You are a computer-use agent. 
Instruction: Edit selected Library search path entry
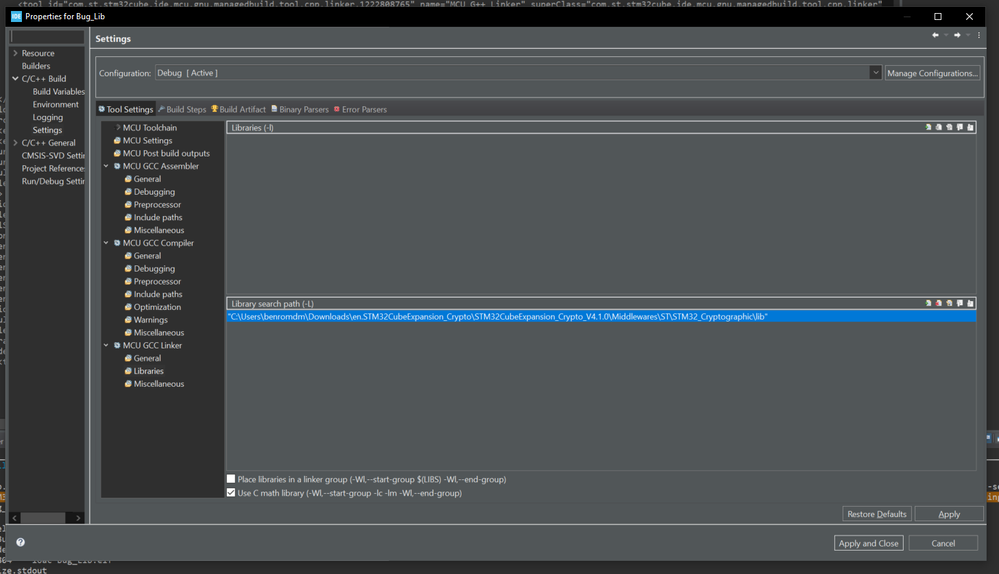pos(949,303)
